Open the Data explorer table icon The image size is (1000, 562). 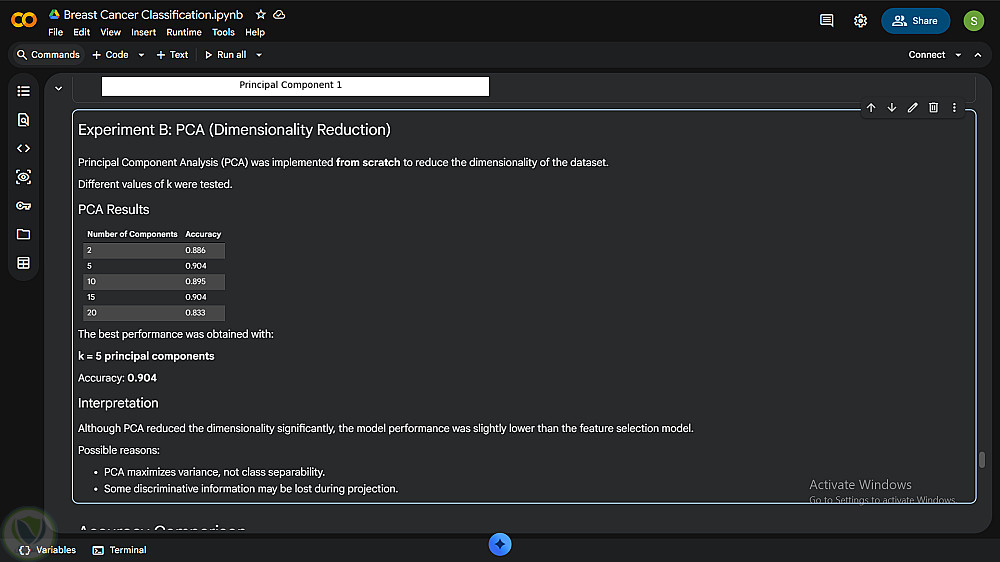click(24, 263)
